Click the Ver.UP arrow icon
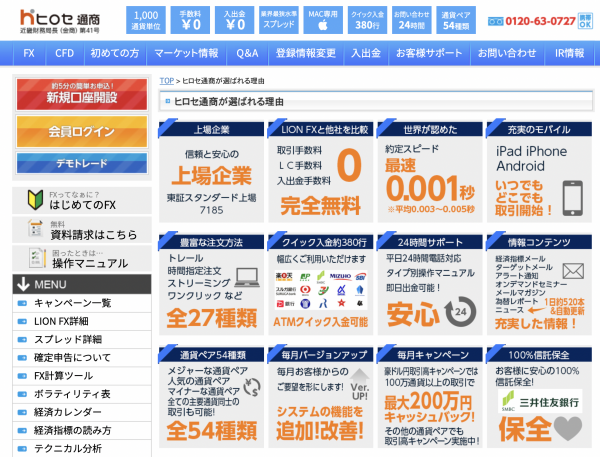 (x=360, y=384)
